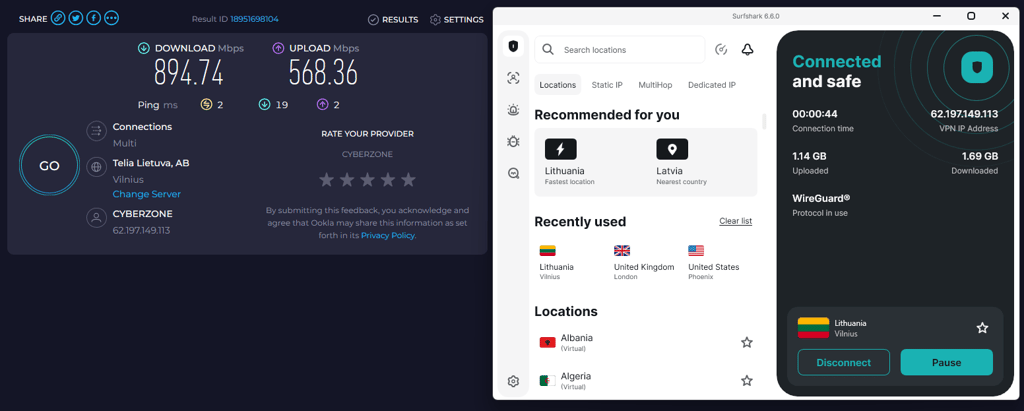Favorite connected Lithuania Vilnius server star
Image resolution: width=1024 pixels, height=411 pixels.
pyautogui.click(x=982, y=328)
